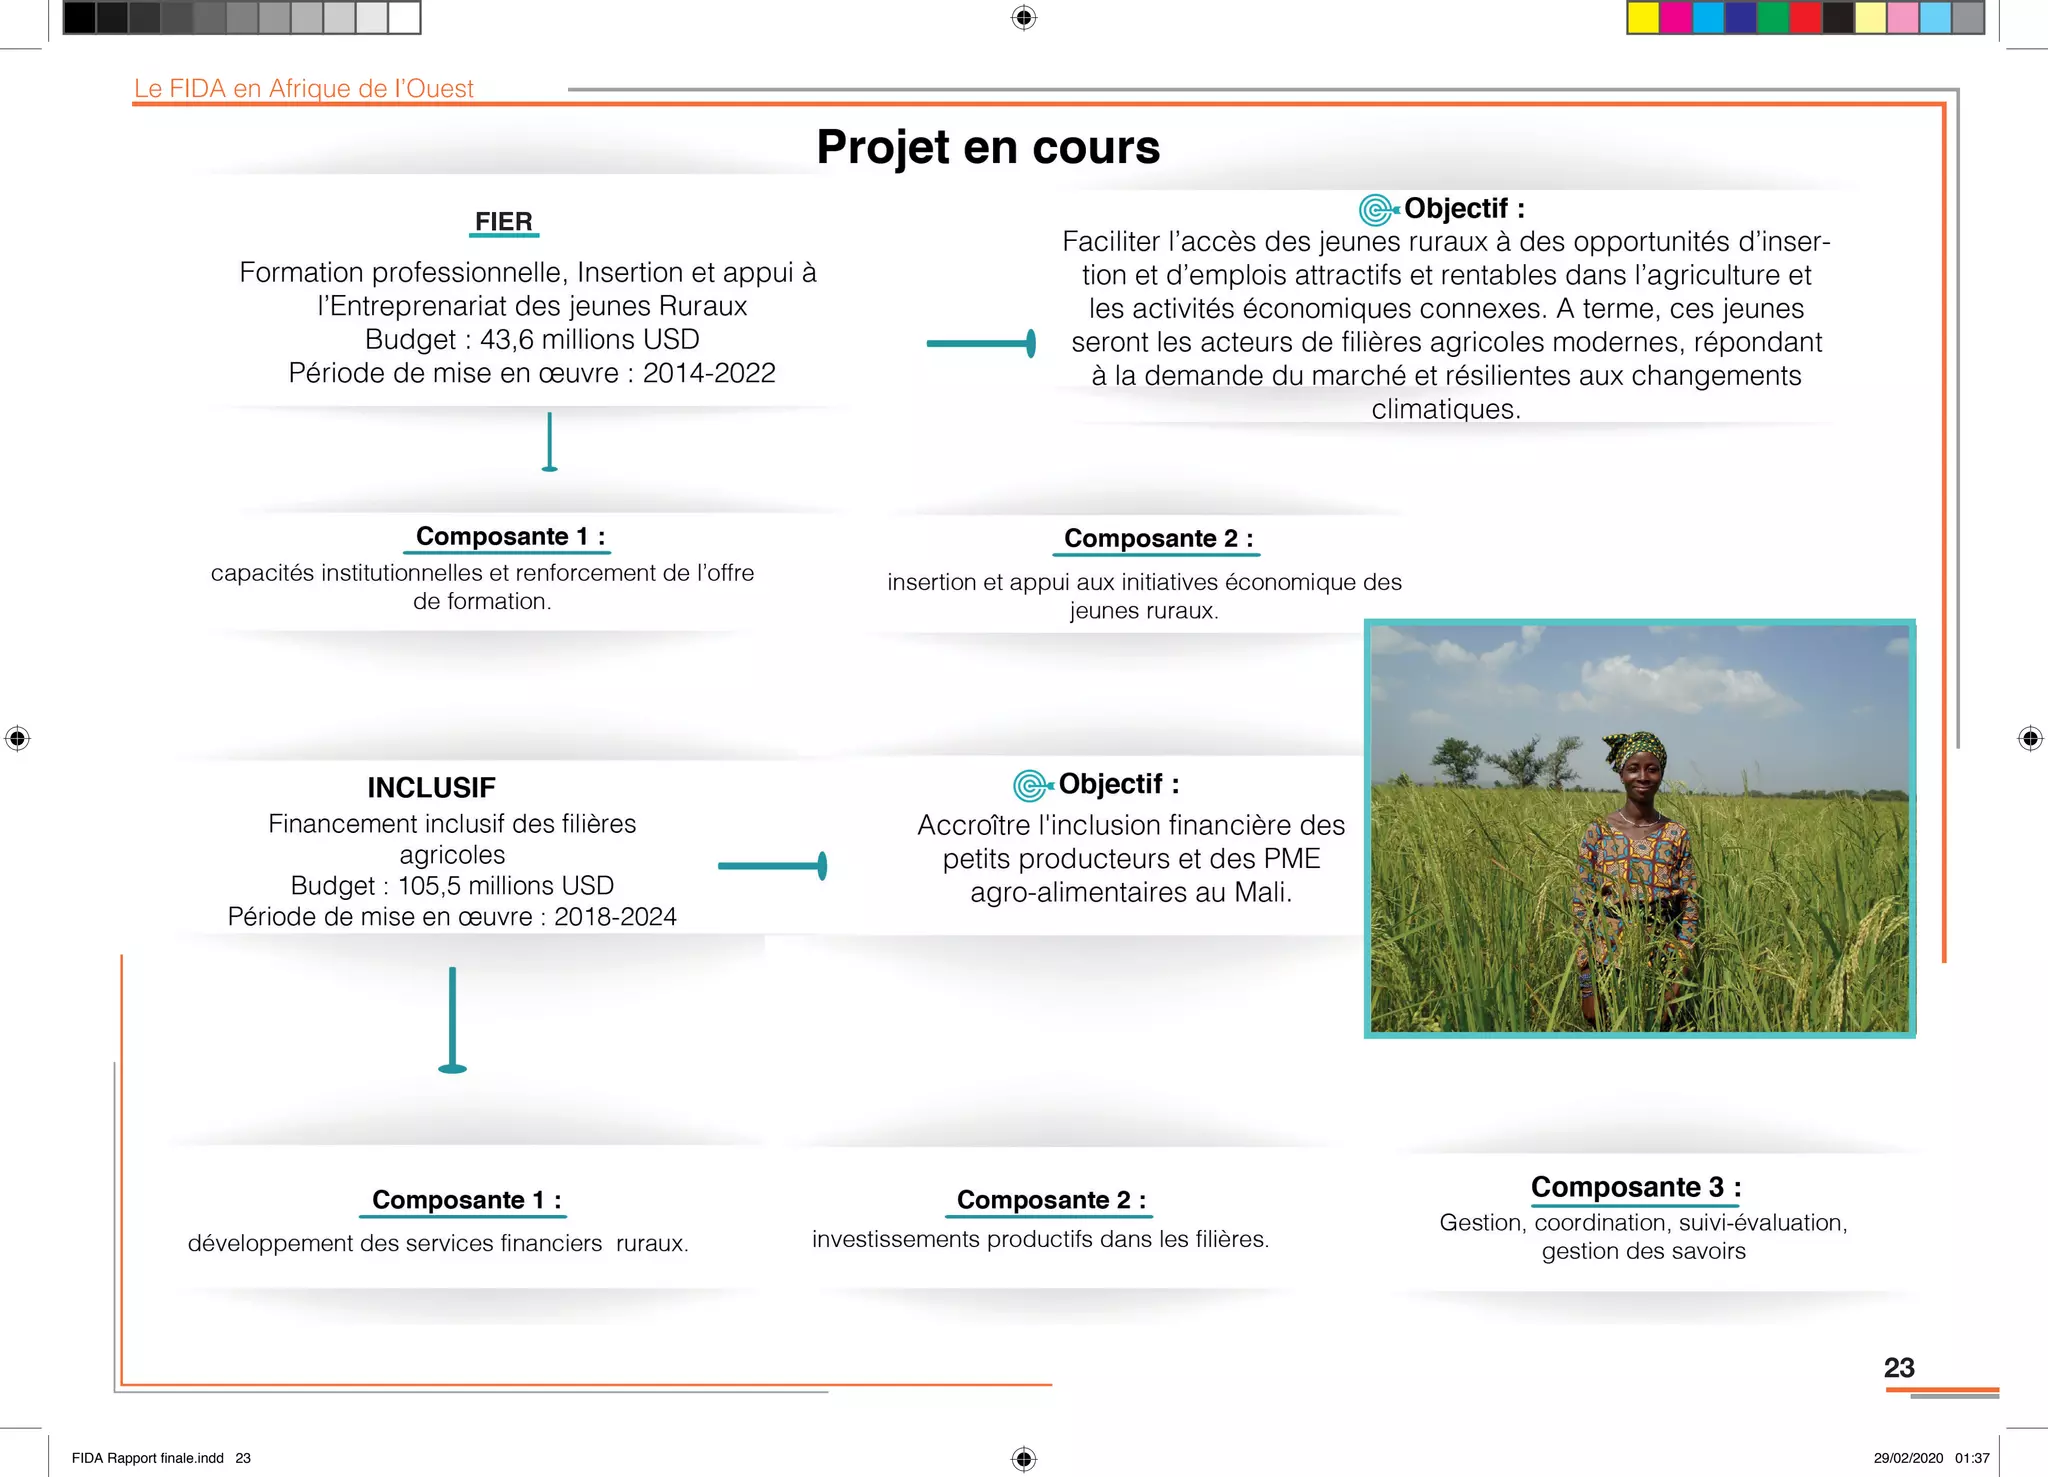Click Composante 1 heading above 'capacités institutionnelles'
Image resolution: width=2048 pixels, height=1477 pixels.
click(510, 537)
